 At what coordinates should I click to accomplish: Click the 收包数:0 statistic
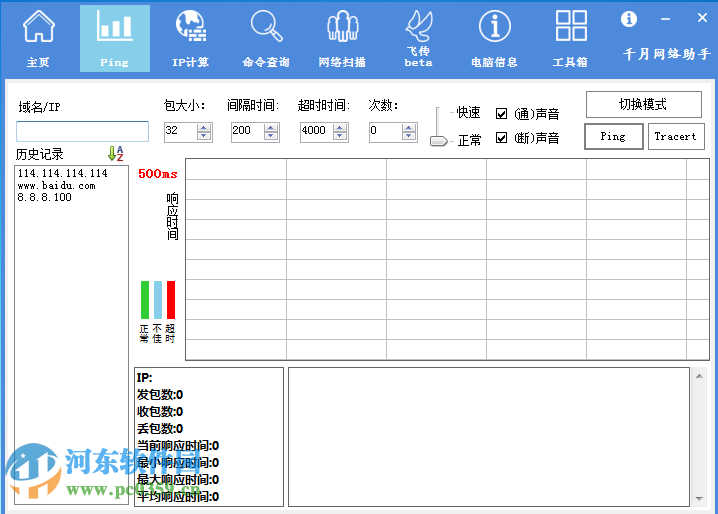(160, 411)
